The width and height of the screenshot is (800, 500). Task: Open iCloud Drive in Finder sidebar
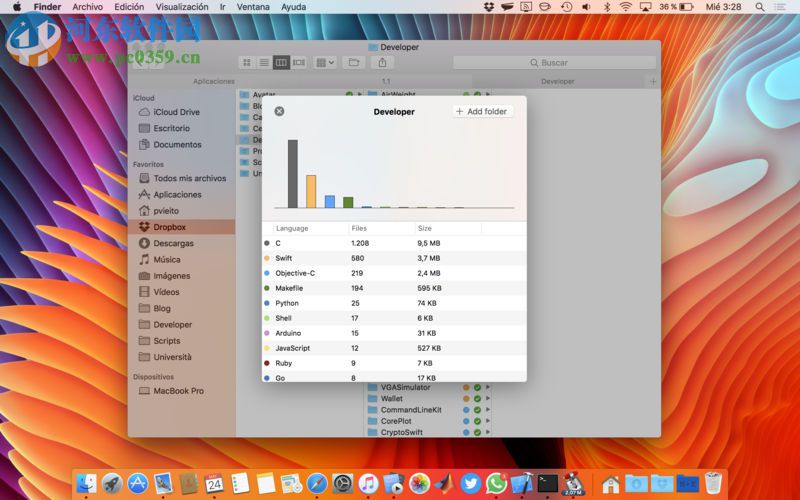(176, 112)
